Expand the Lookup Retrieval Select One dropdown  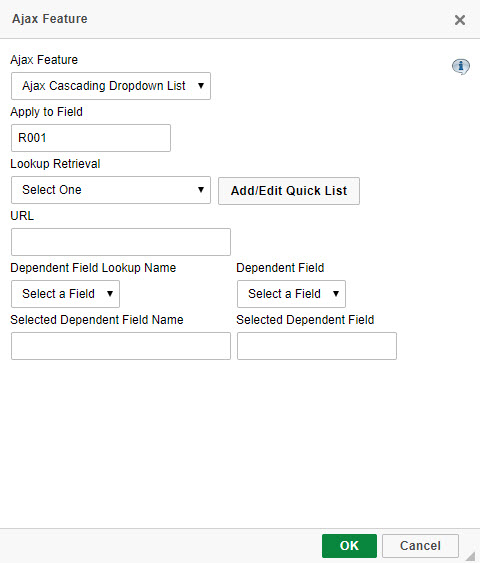coord(111,190)
